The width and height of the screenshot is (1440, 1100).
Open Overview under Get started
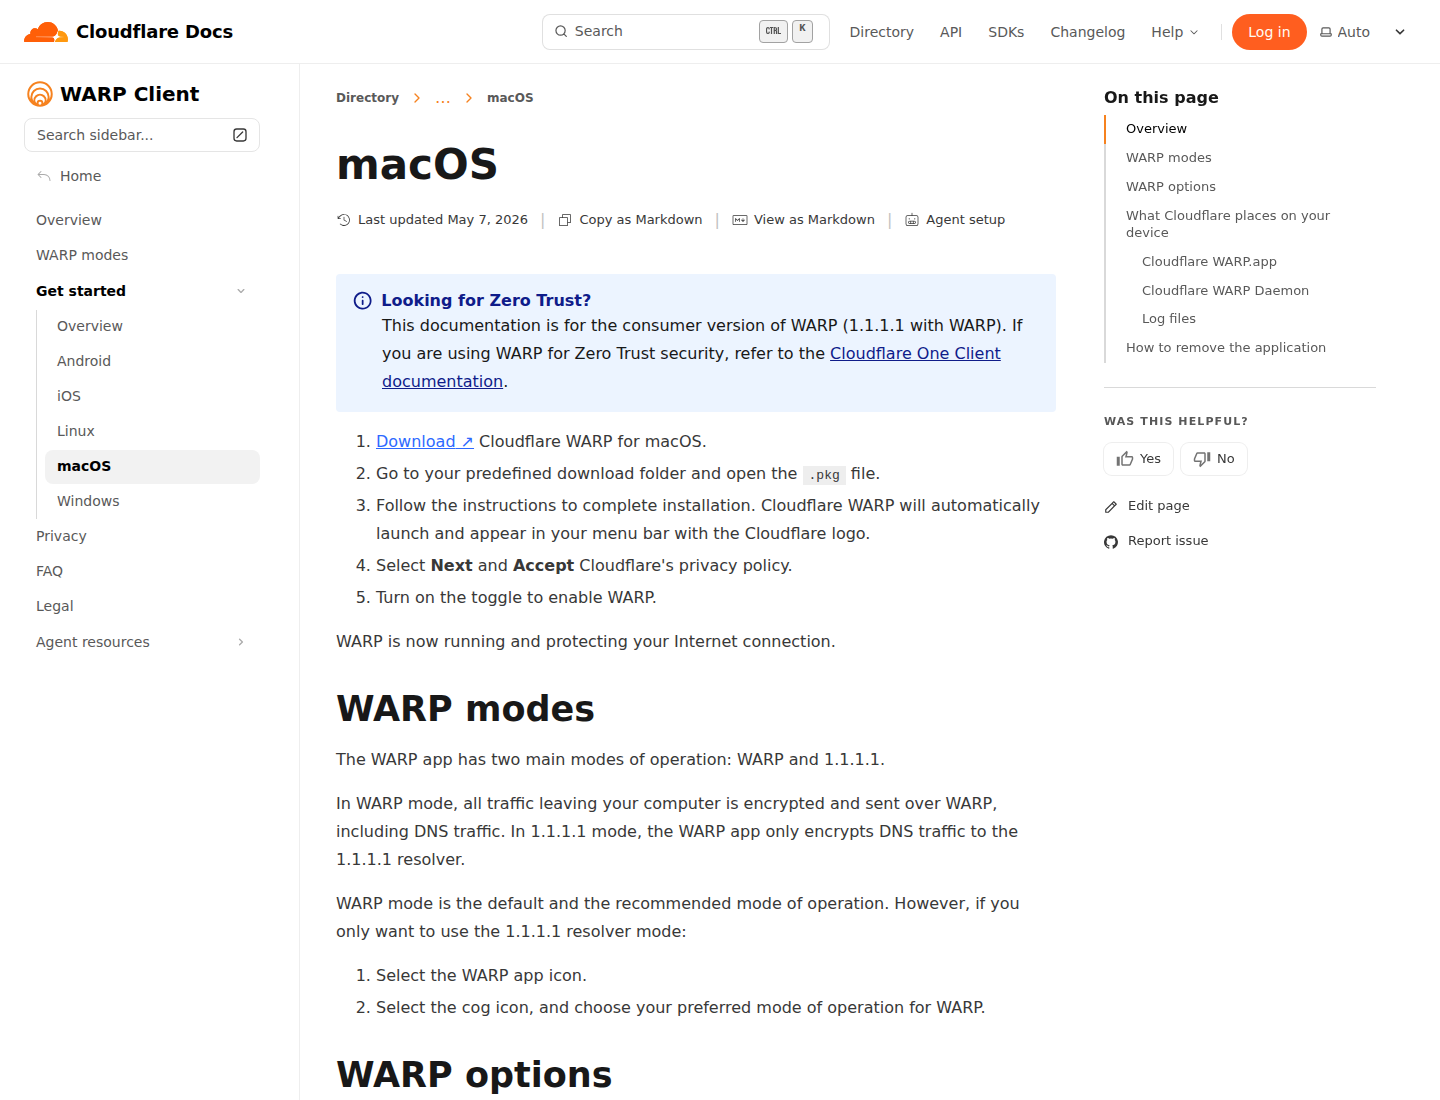tap(152, 326)
